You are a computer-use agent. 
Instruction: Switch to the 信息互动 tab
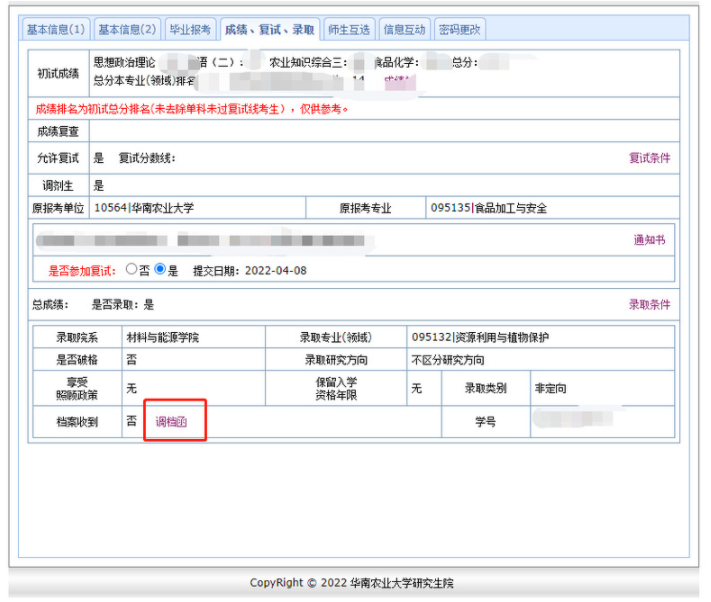point(404,30)
